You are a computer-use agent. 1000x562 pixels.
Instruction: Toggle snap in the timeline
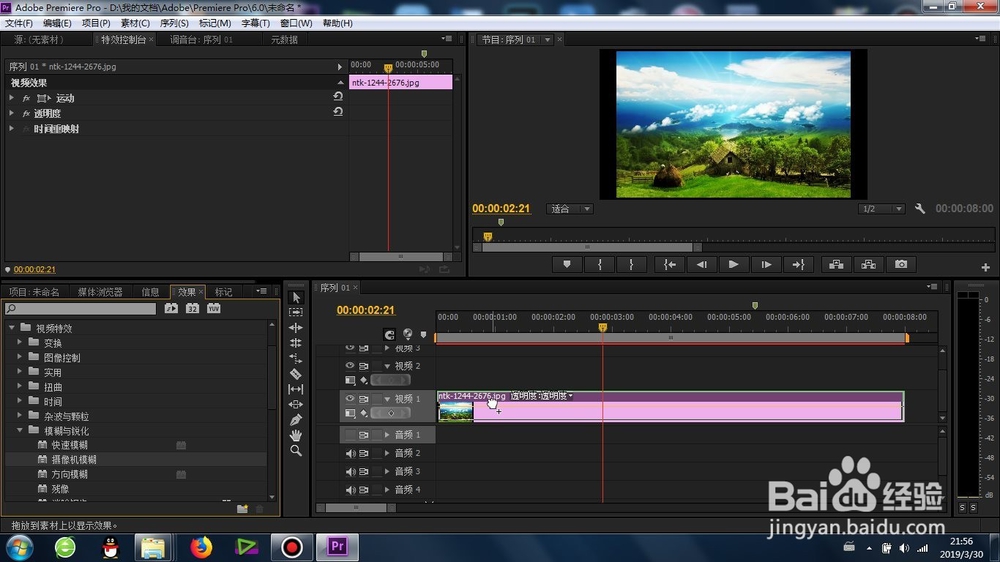389,334
